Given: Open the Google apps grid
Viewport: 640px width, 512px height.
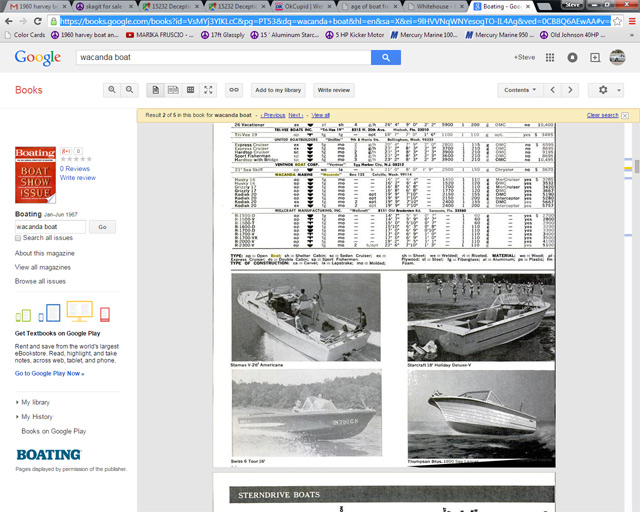Looking at the screenshot, I should 550,57.
